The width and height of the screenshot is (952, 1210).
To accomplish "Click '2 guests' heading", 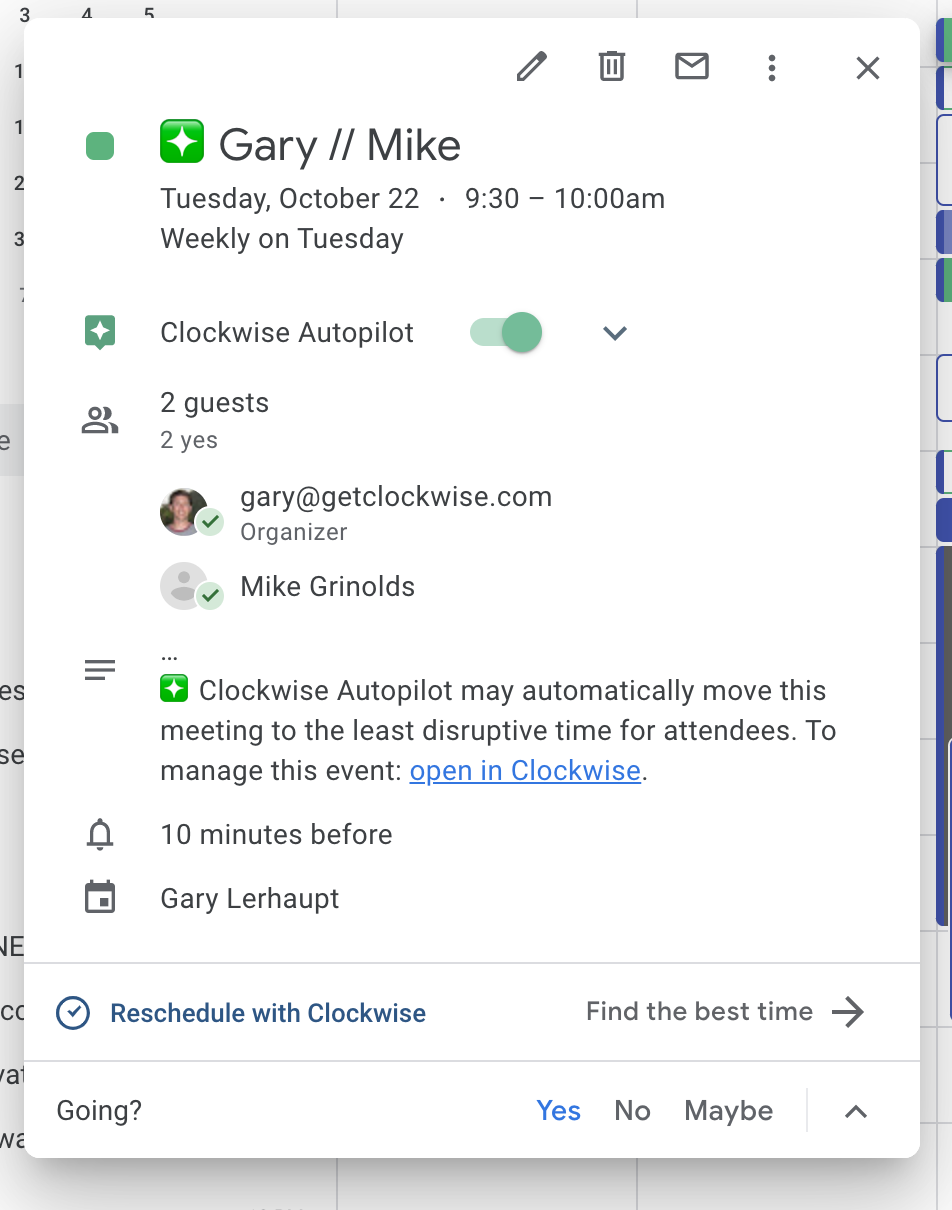I will tap(214, 403).
